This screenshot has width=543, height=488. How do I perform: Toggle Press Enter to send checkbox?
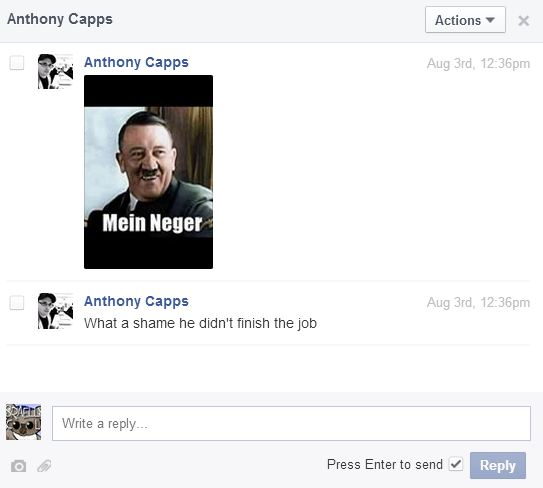(456, 464)
